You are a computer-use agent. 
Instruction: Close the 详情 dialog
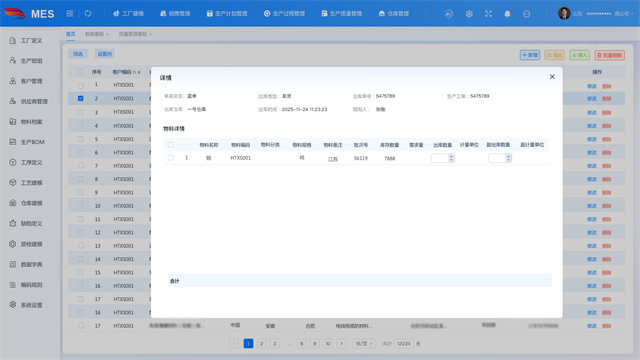pyautogui.click(x=552, y=77)
